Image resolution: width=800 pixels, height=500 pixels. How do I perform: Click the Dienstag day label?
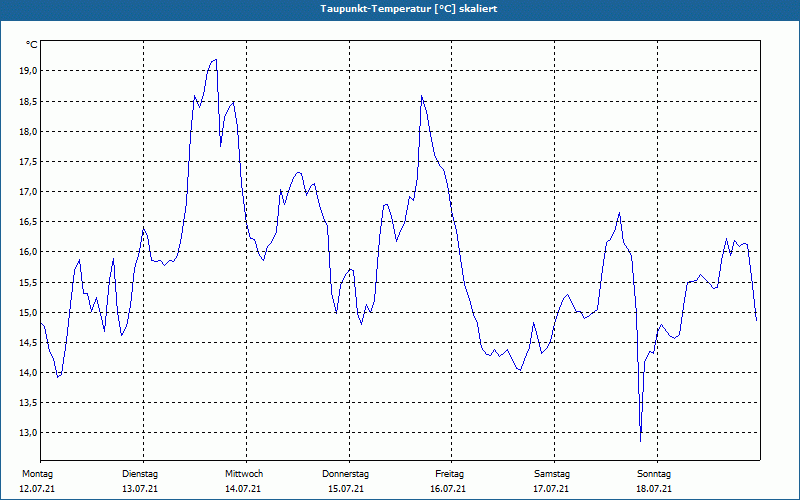point(140,474)
